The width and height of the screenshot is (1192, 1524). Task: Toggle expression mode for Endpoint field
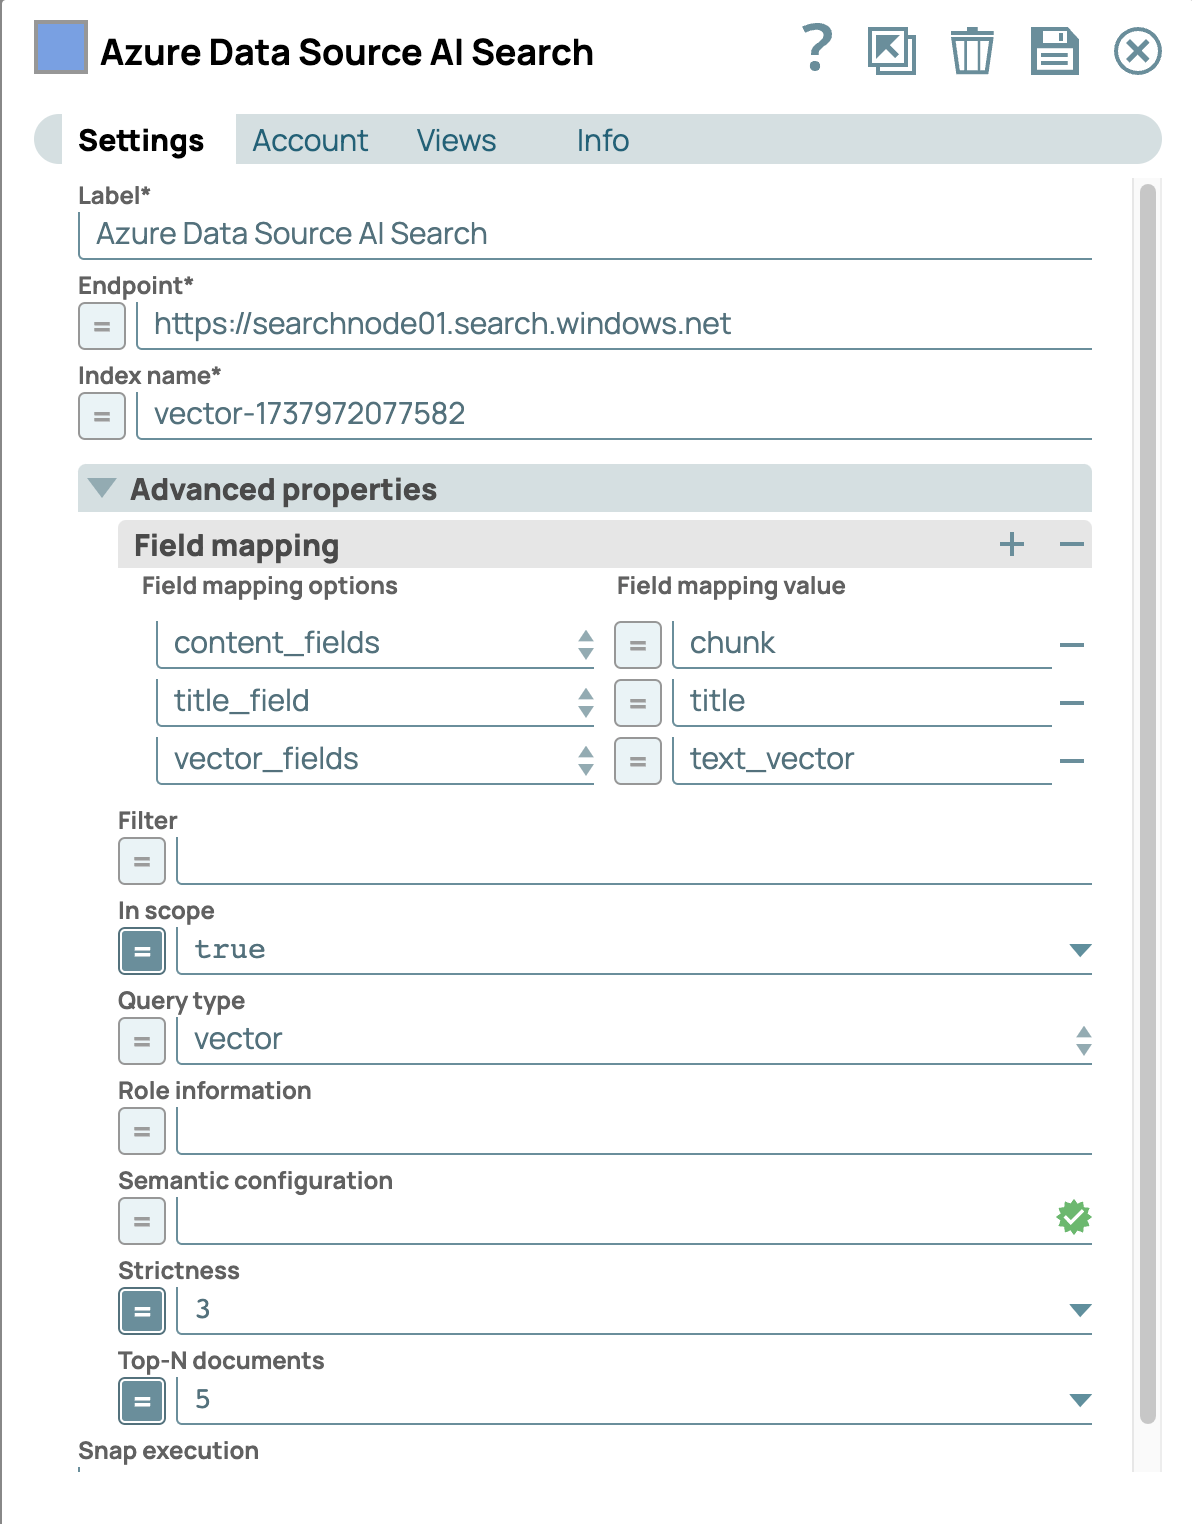102,326
